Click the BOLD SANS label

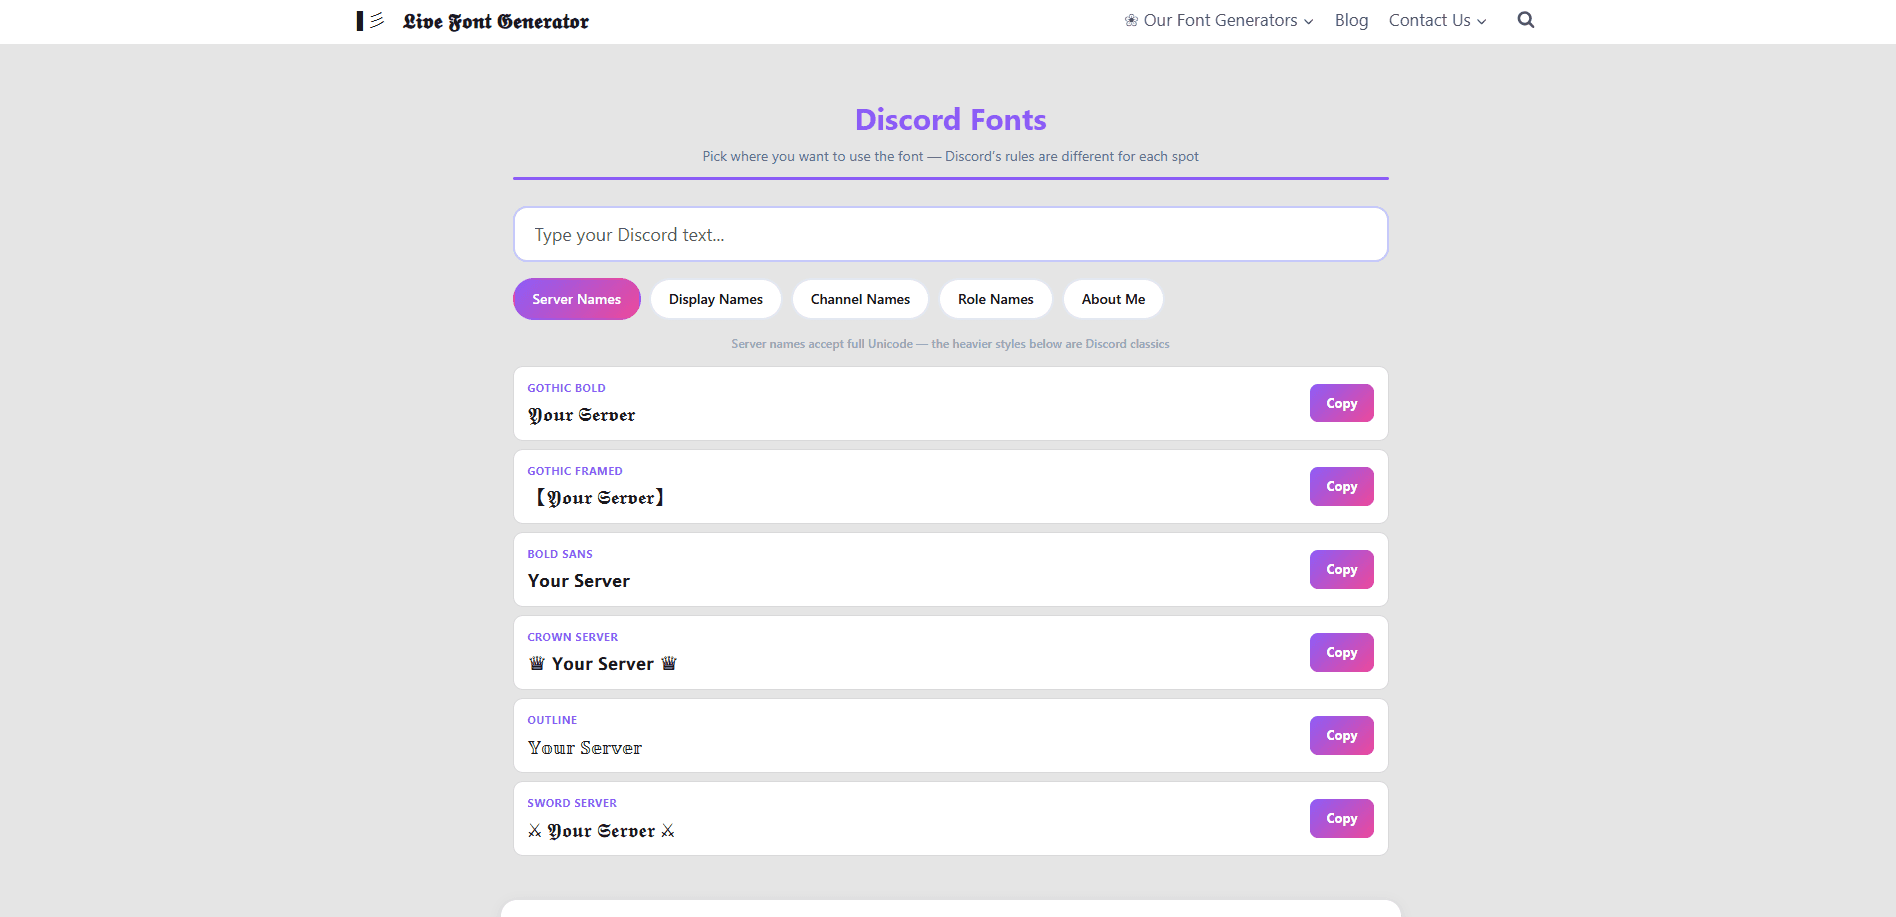pos(560,554)
